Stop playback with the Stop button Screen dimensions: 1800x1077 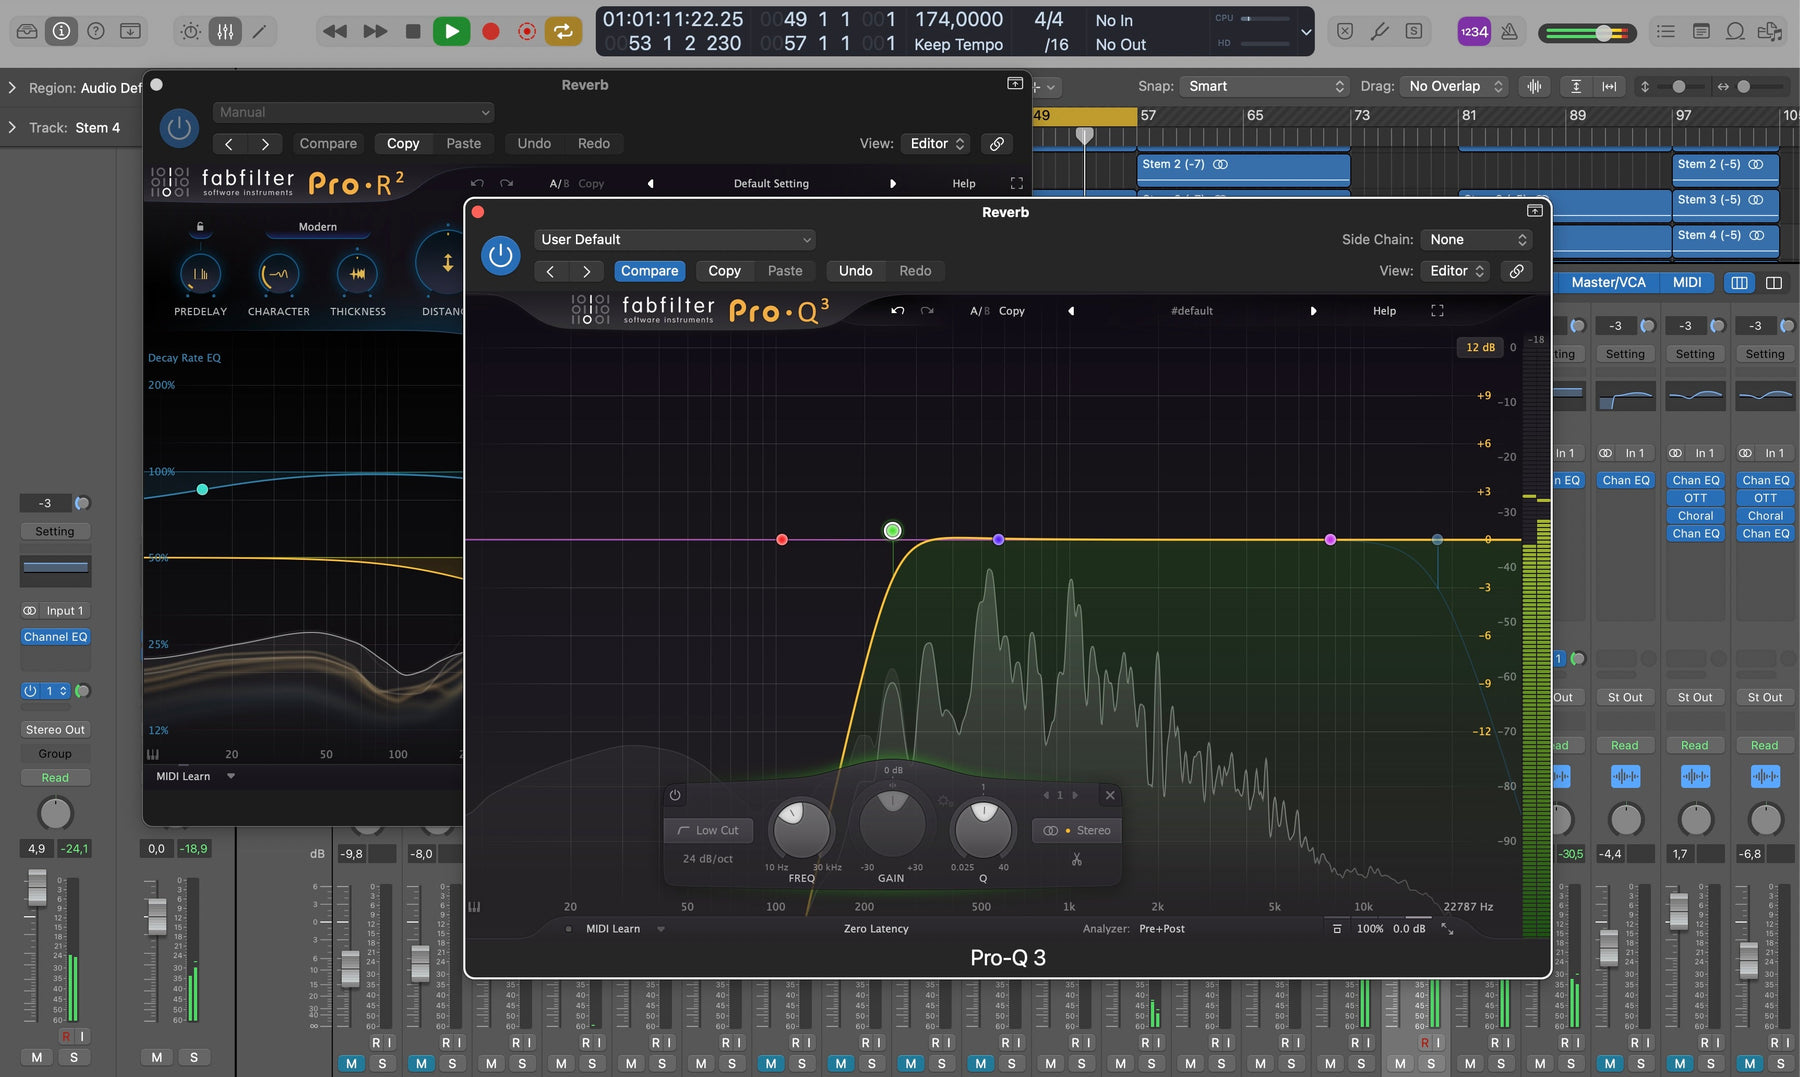tap(412, 31)
